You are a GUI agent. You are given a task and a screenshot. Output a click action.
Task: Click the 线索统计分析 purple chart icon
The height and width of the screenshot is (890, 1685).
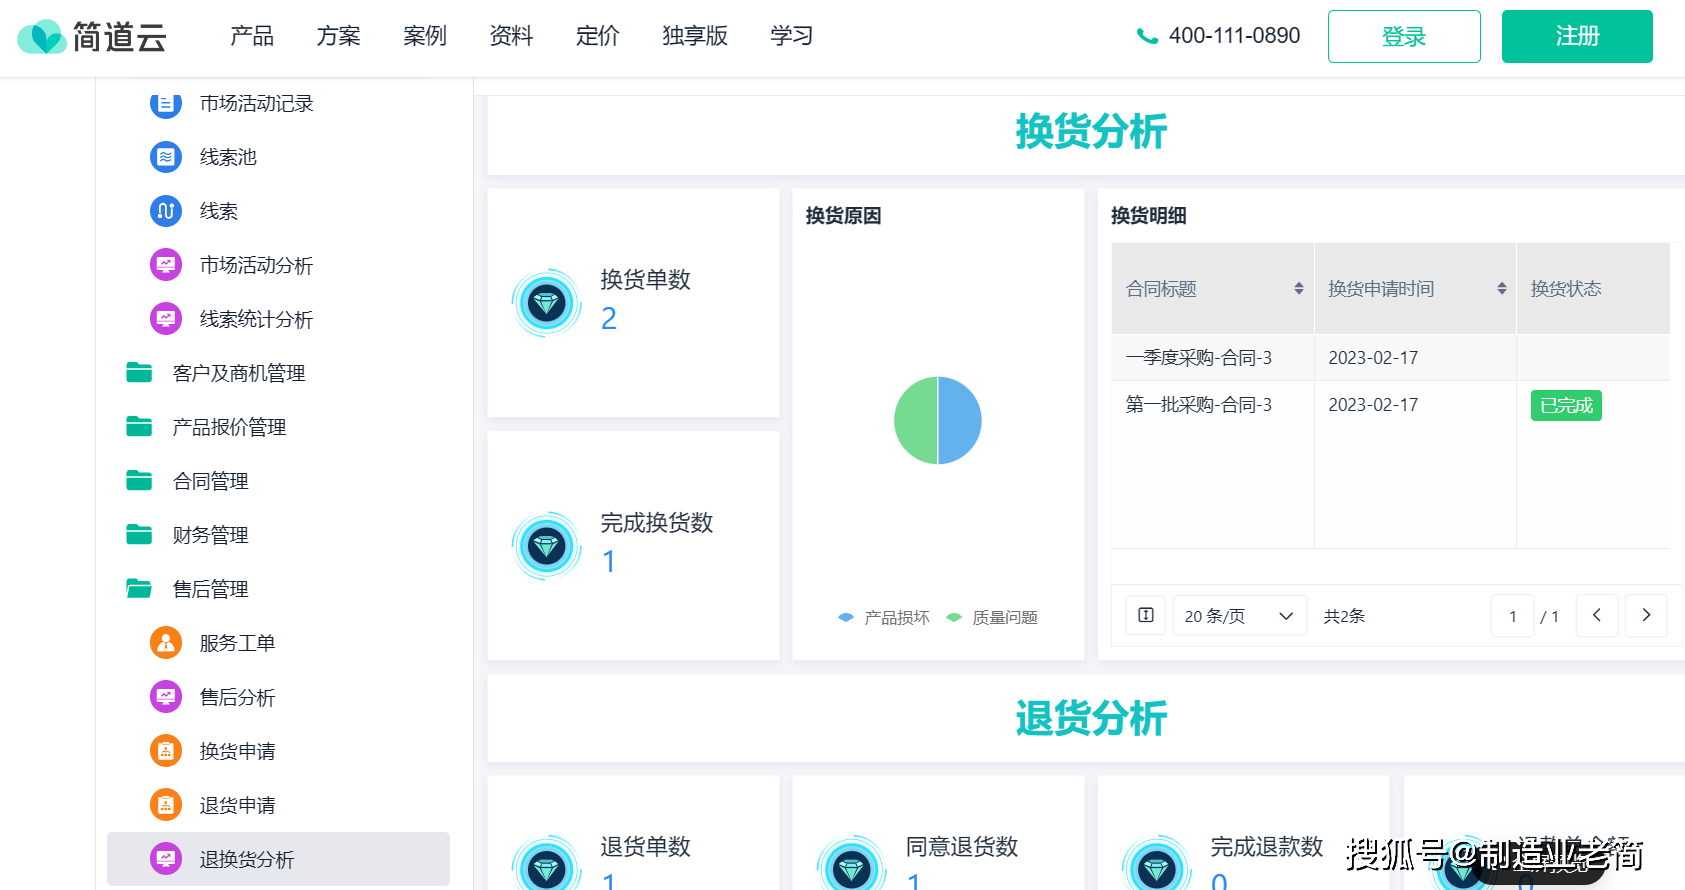click(x=166, y=319)
